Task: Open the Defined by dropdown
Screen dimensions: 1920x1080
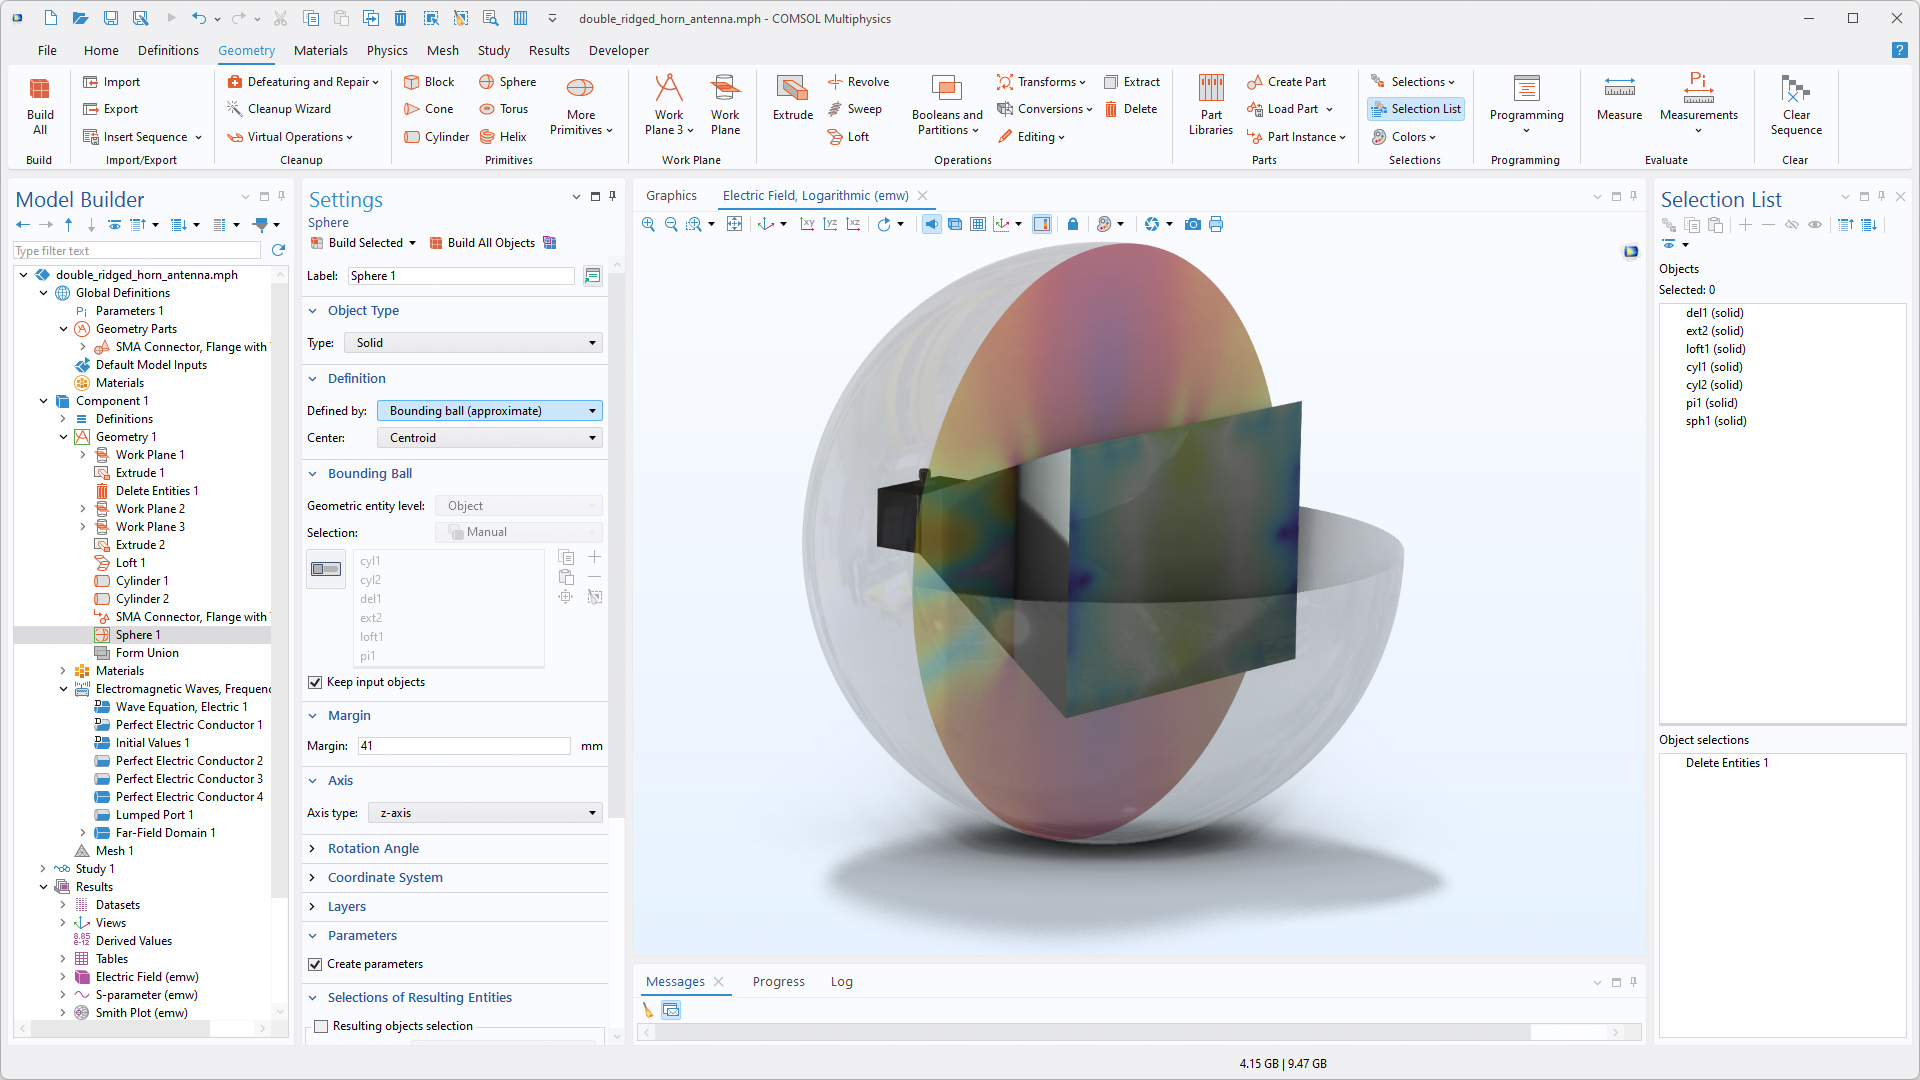Action: coord(489,411)
